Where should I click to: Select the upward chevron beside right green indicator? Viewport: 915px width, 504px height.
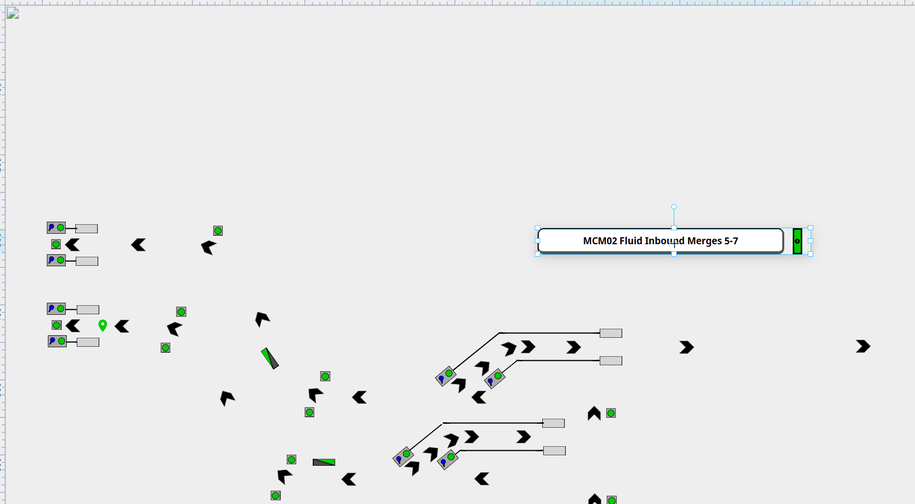594,413
